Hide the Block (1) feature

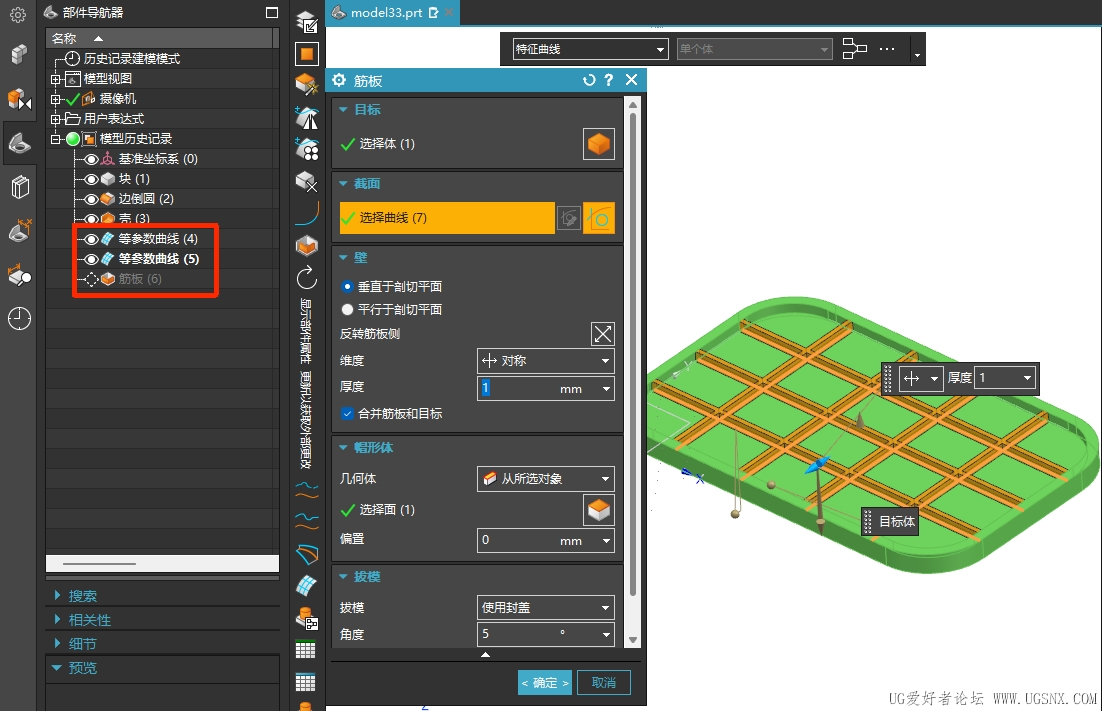tap(91, 179)
